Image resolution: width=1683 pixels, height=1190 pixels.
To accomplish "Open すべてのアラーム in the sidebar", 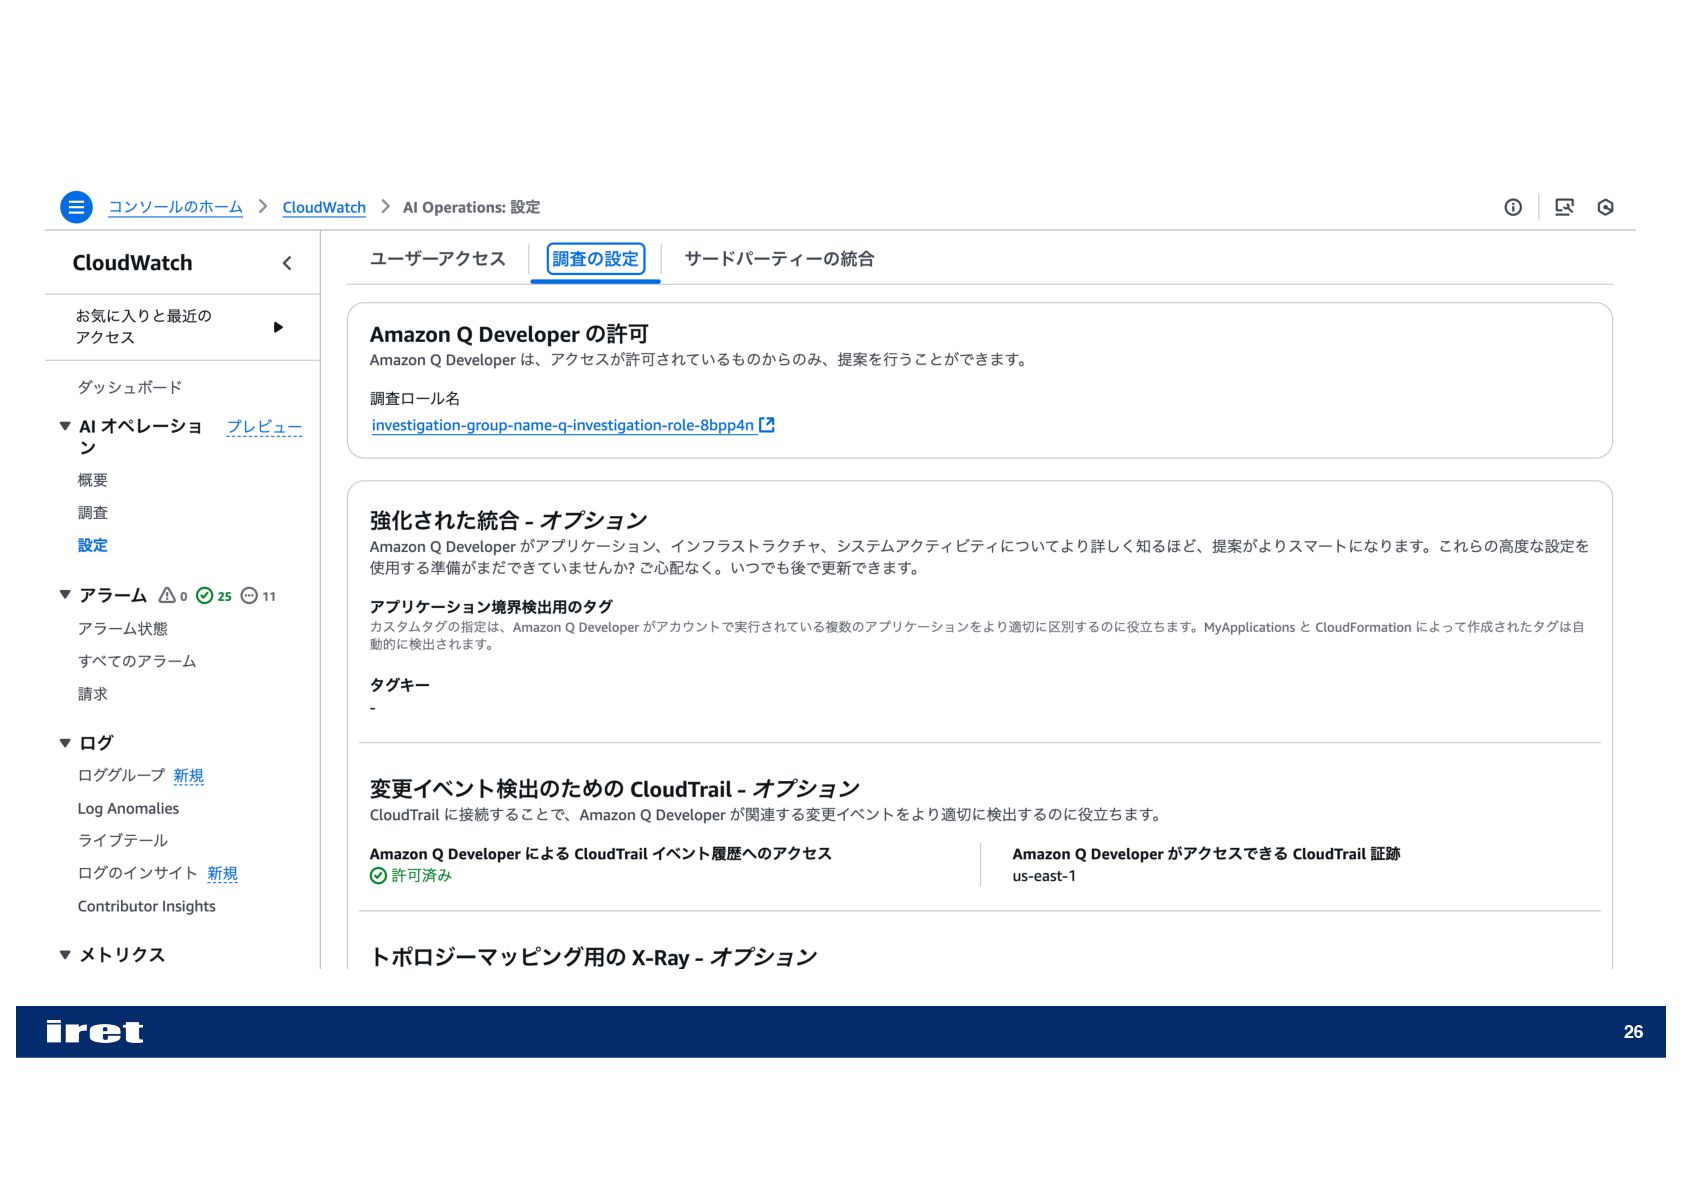I will 137,661.
